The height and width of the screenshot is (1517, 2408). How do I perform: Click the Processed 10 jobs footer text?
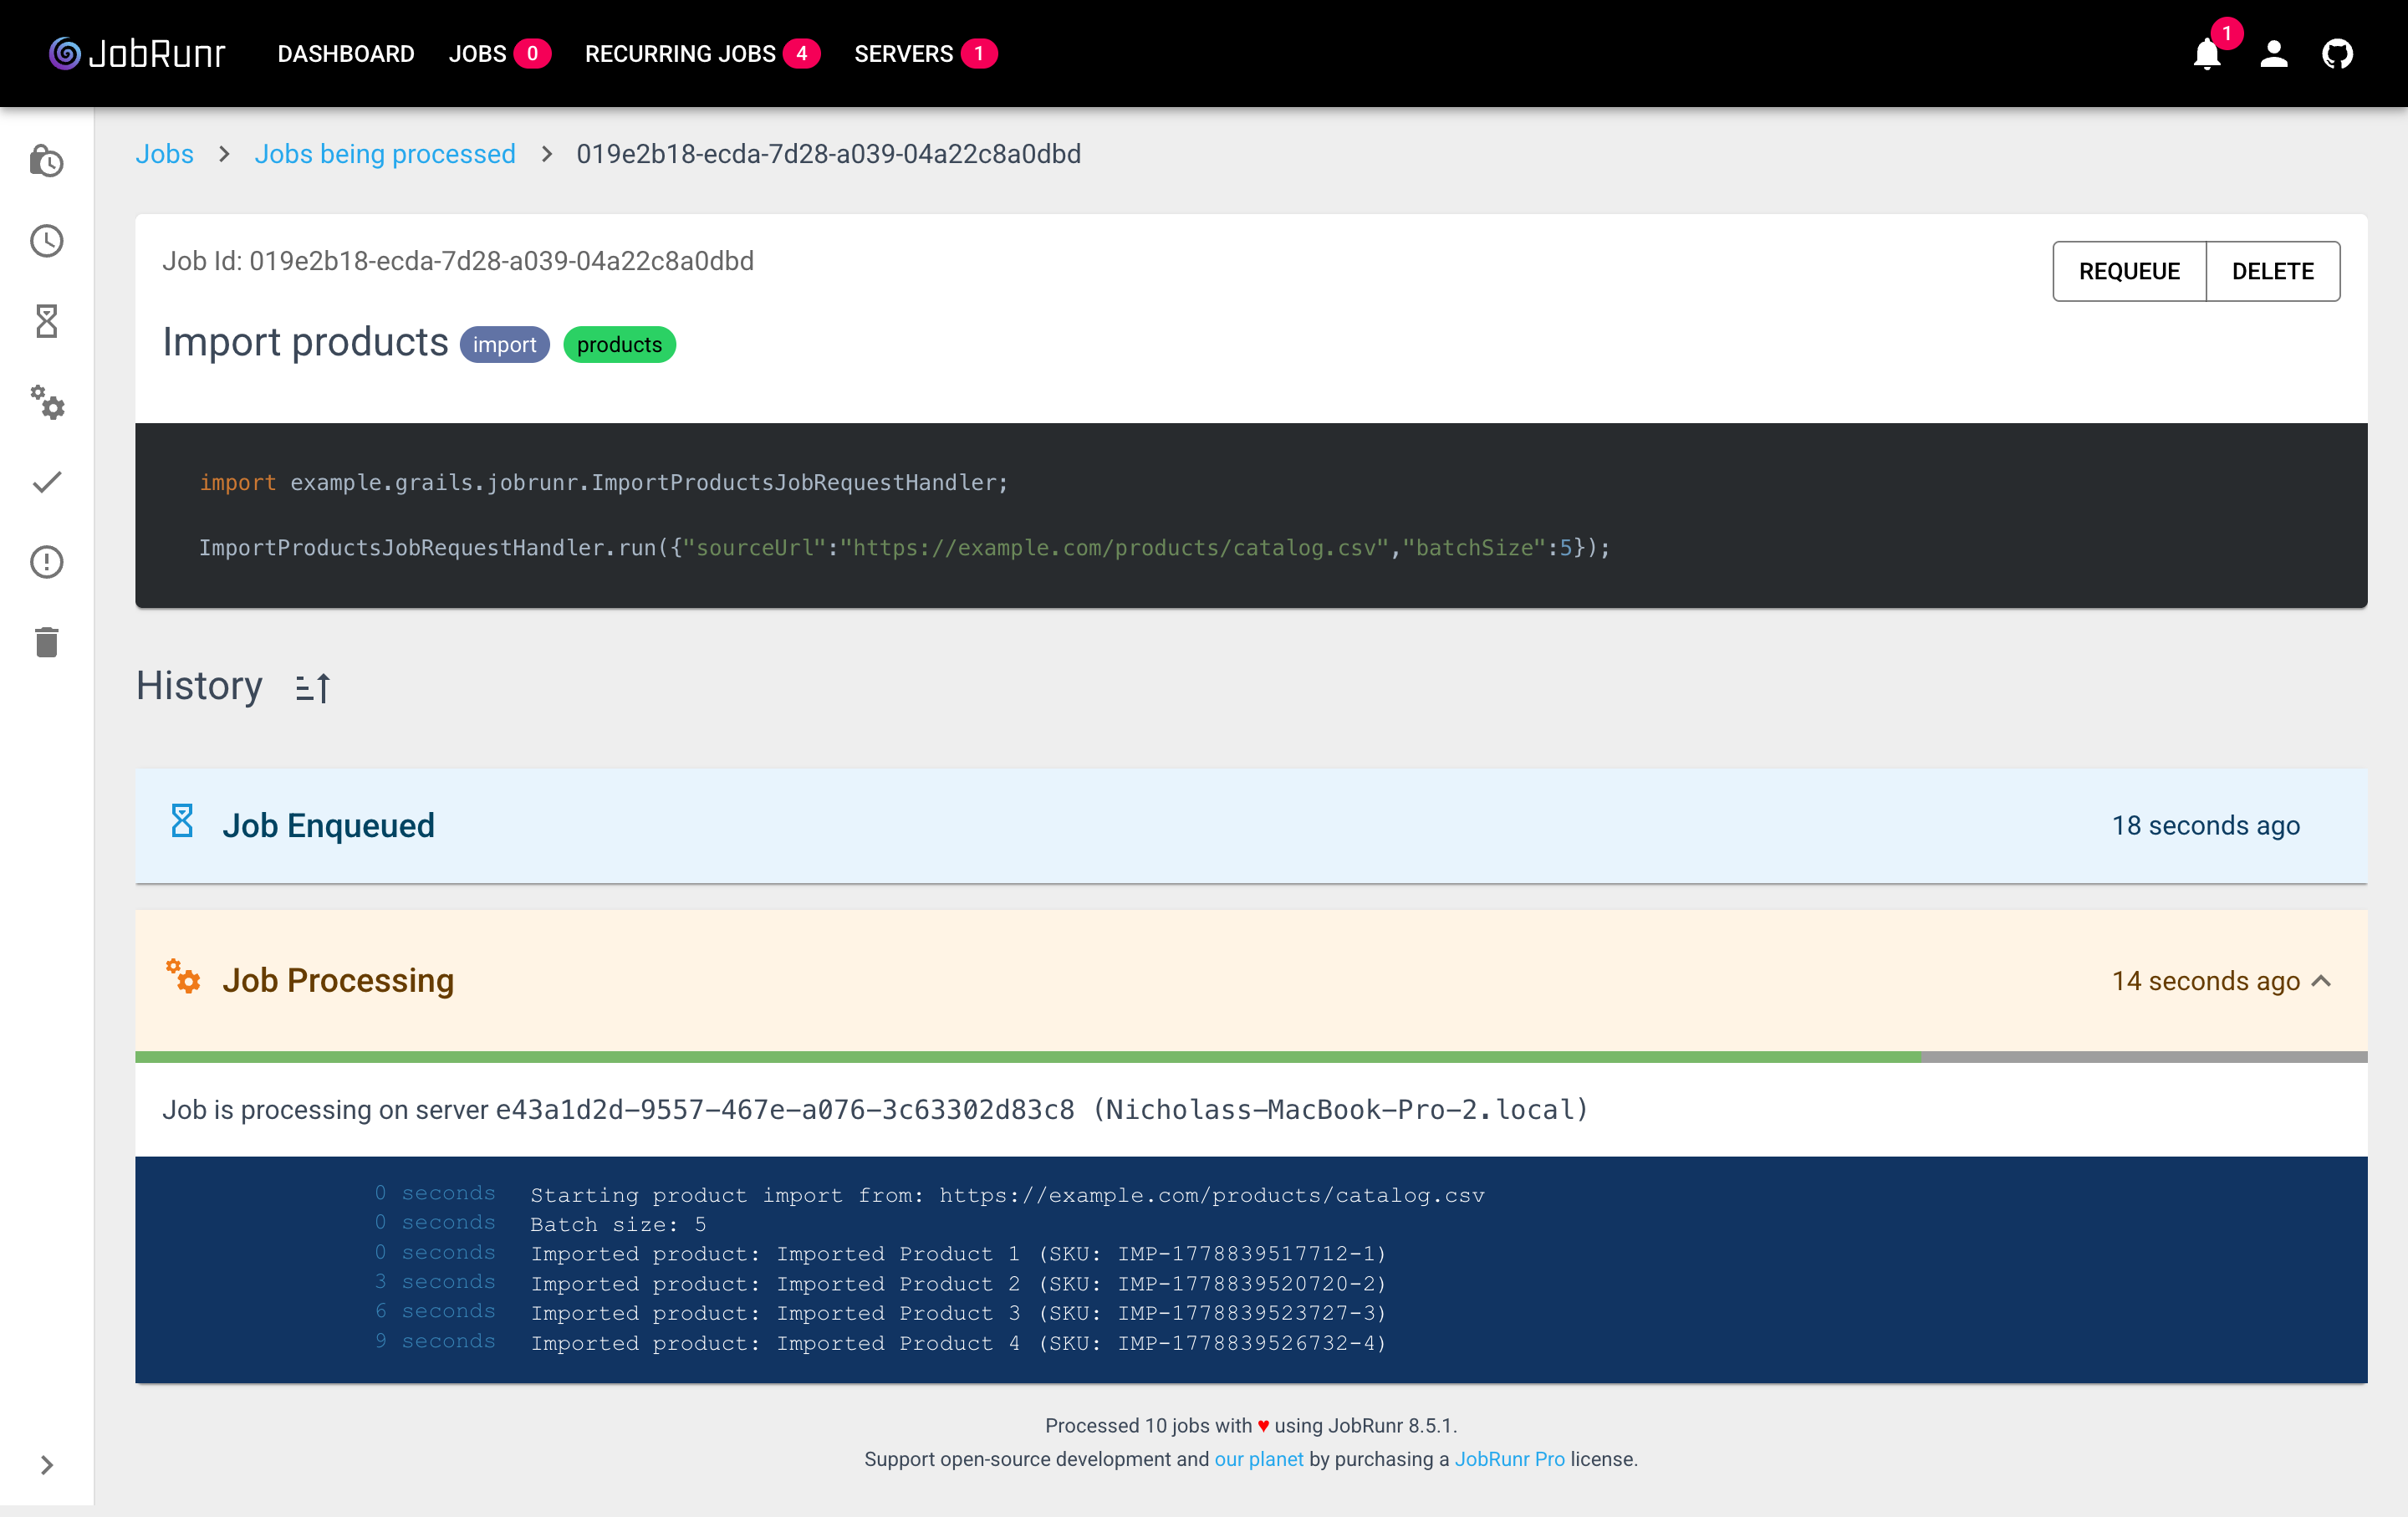point(1251,1425)
